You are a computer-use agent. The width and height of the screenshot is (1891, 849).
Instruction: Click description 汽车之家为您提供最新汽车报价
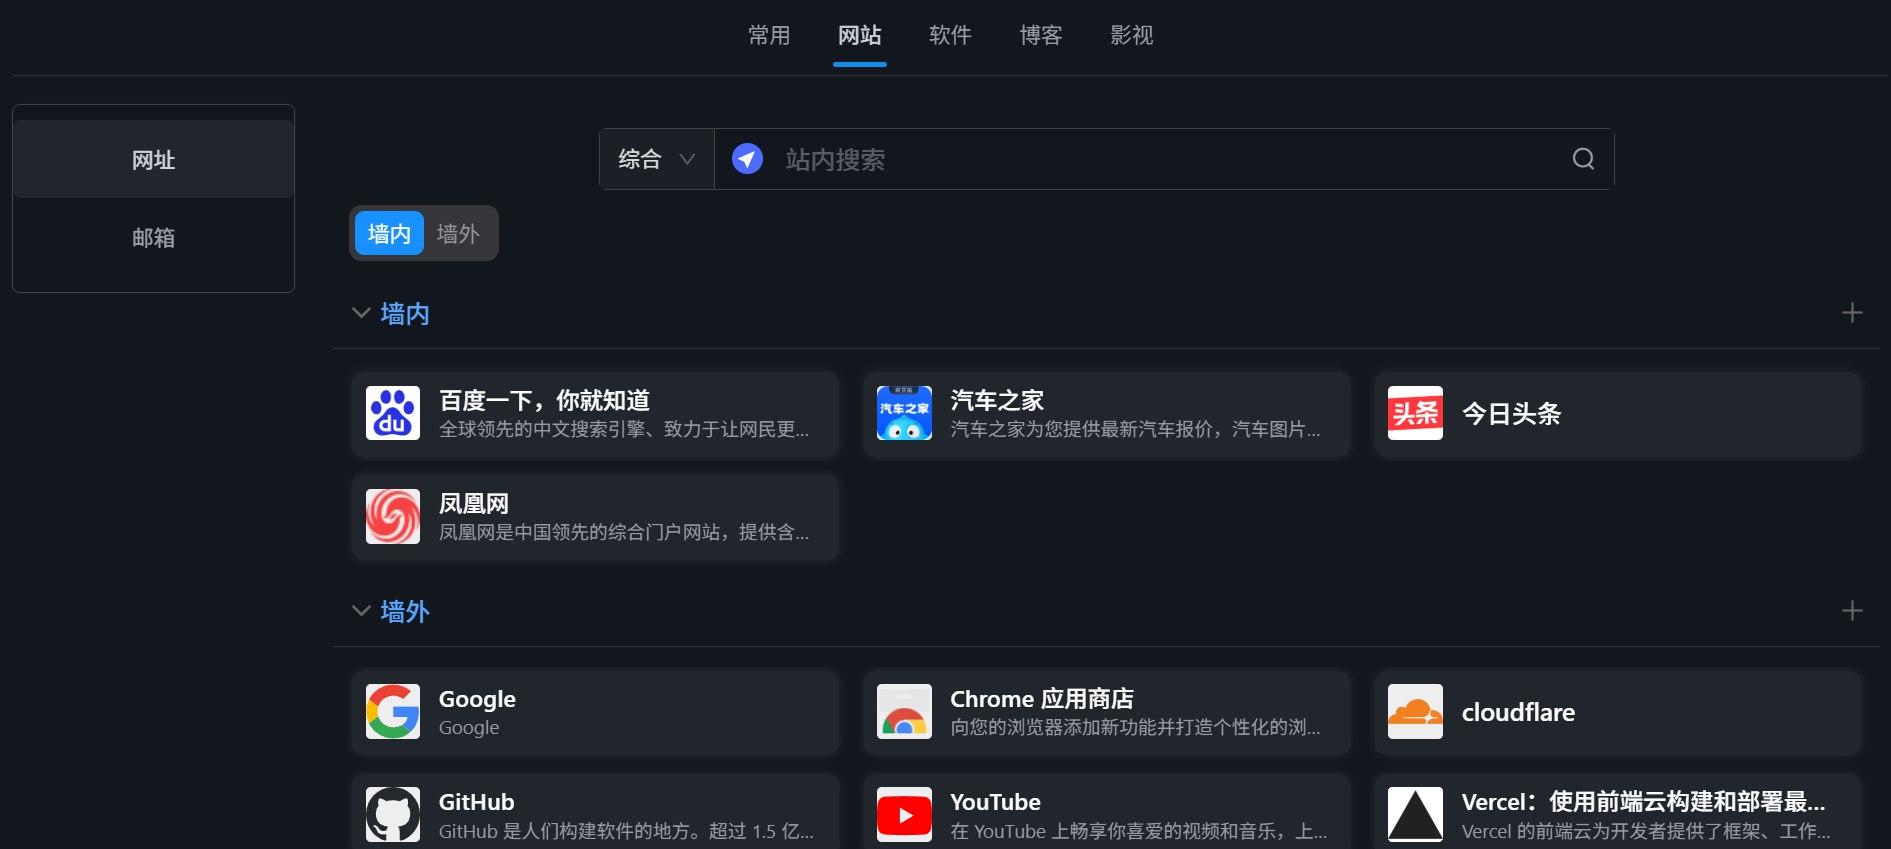(1135, 429)
